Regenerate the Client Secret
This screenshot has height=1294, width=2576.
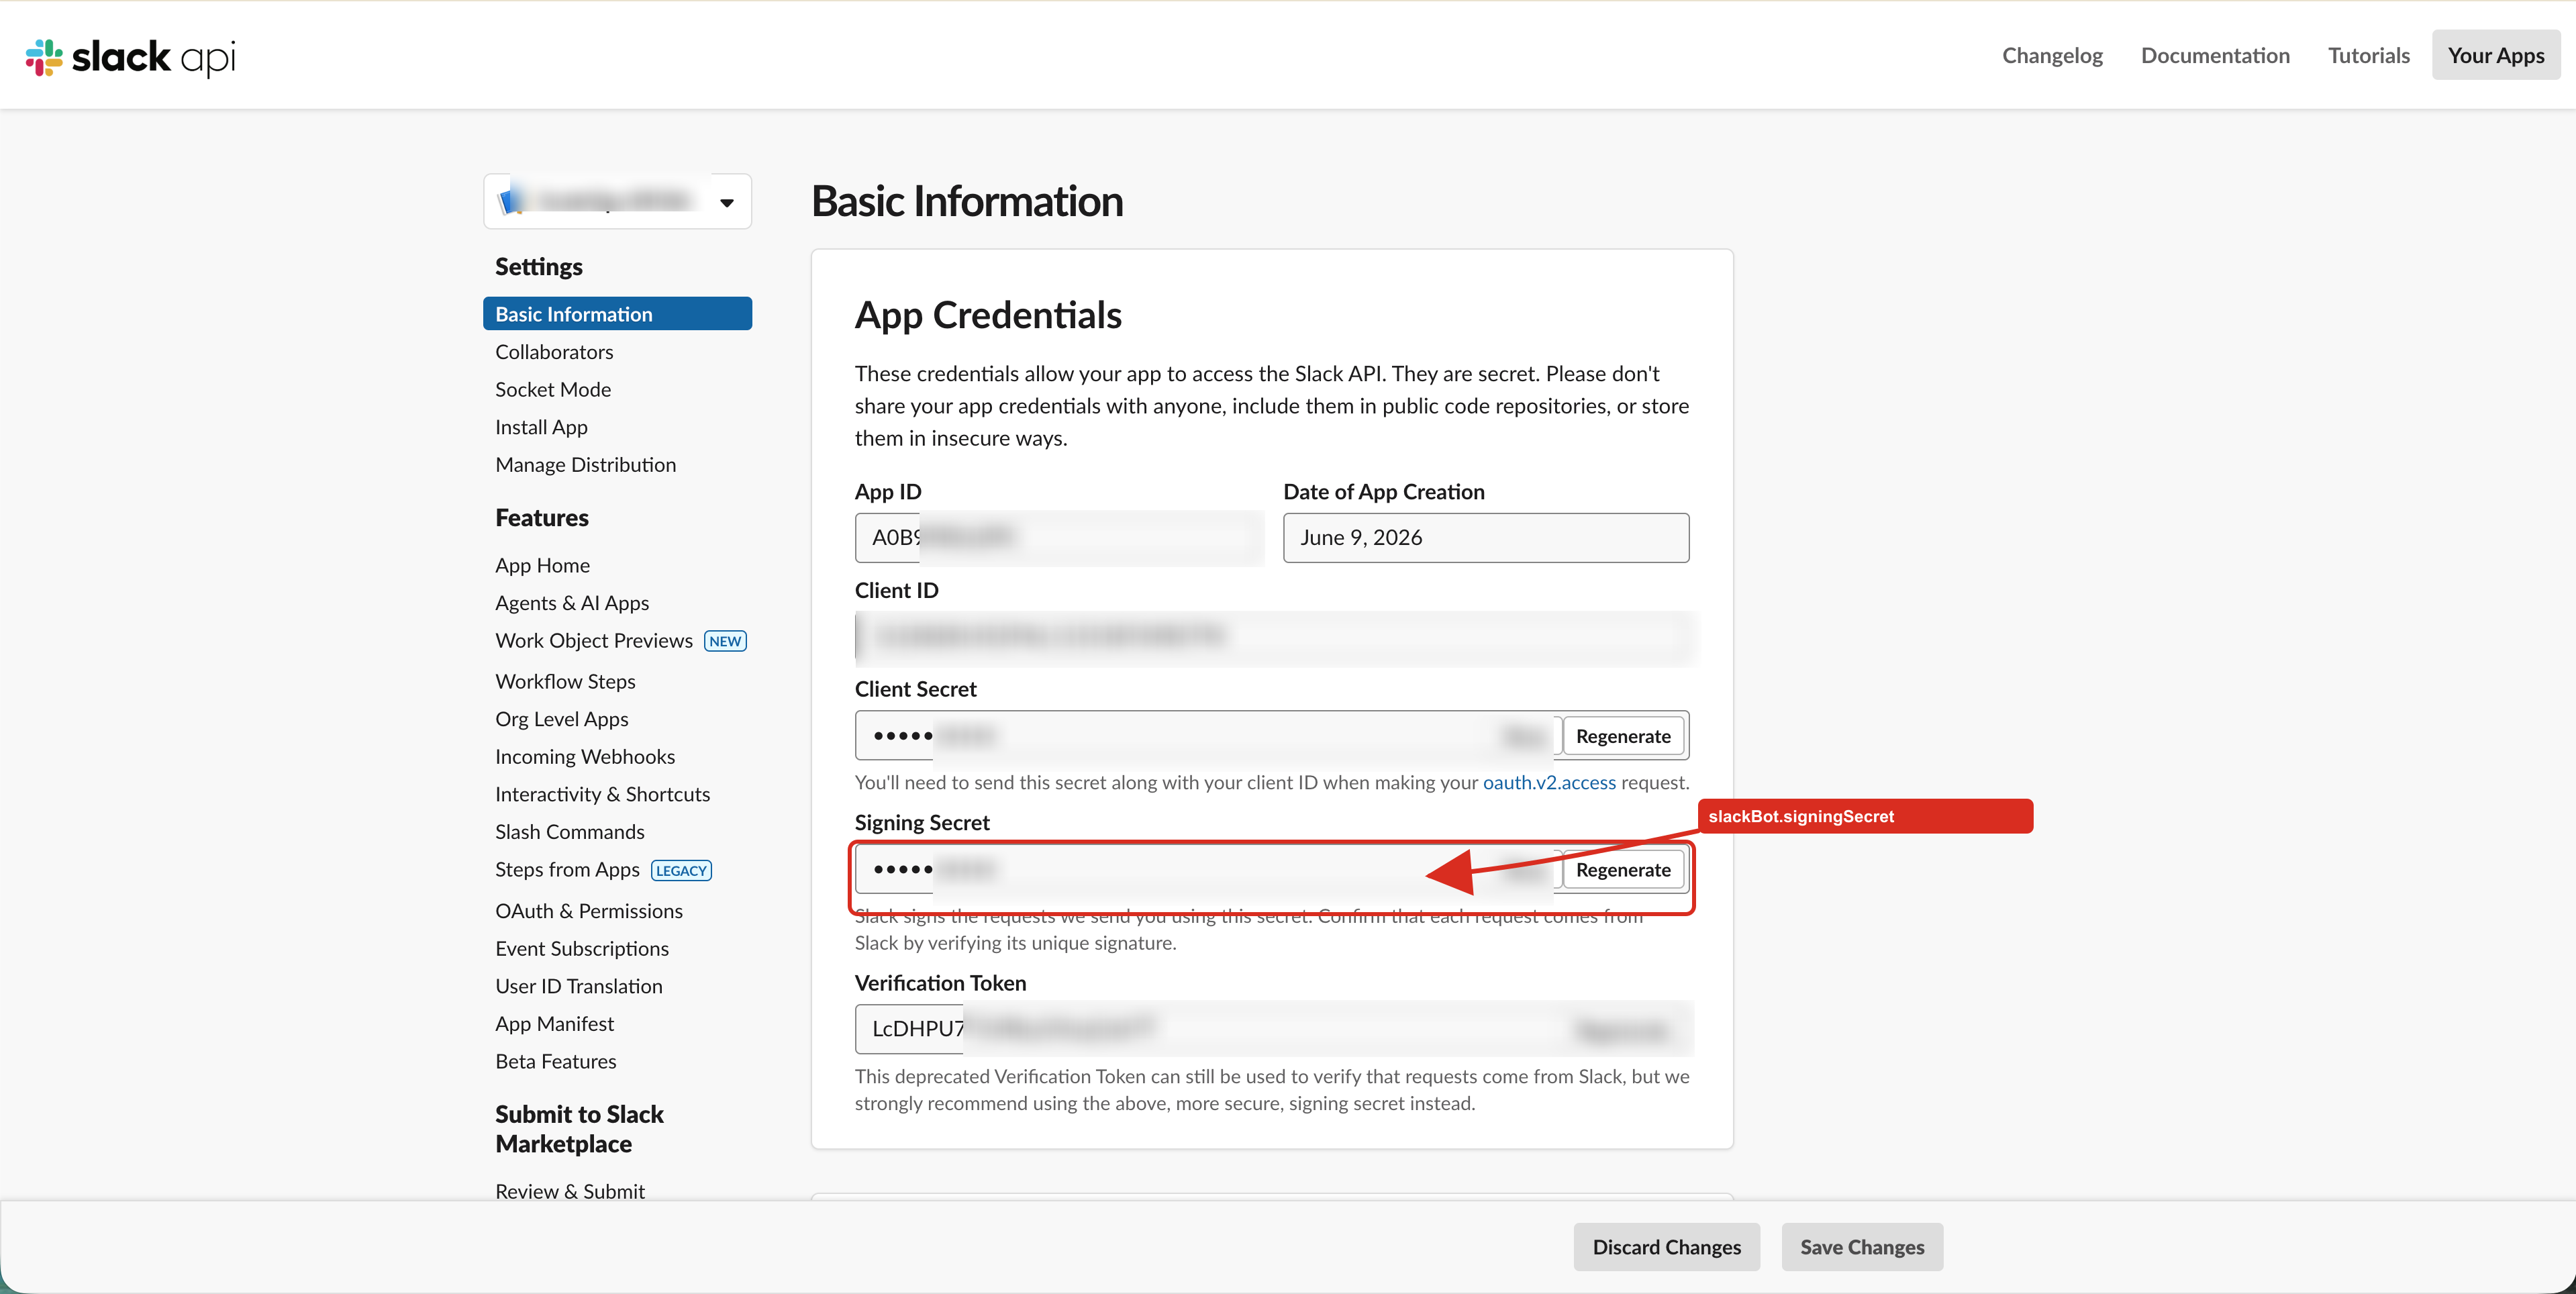1623,736
